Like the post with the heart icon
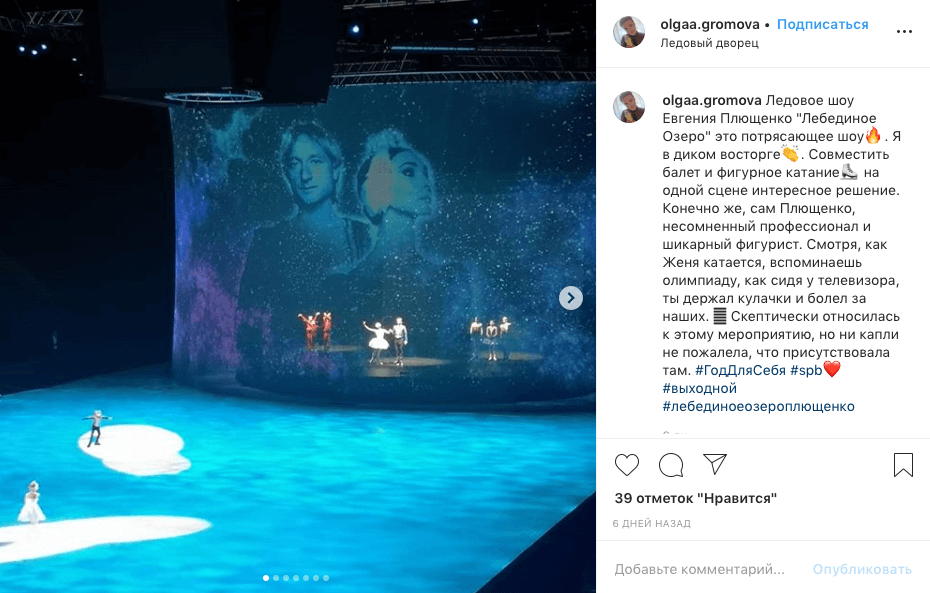The image size is (930, 593). pyautogui.click(x=627, y=465)
